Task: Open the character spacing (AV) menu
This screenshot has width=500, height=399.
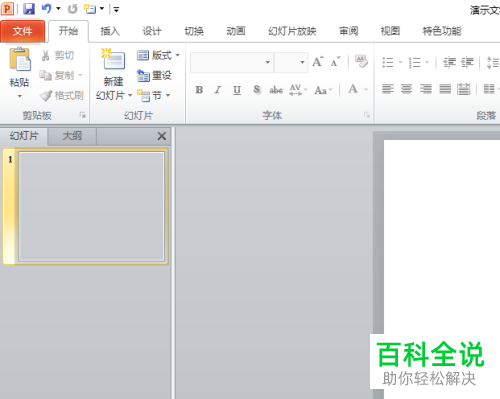Action: pos(298,90)
